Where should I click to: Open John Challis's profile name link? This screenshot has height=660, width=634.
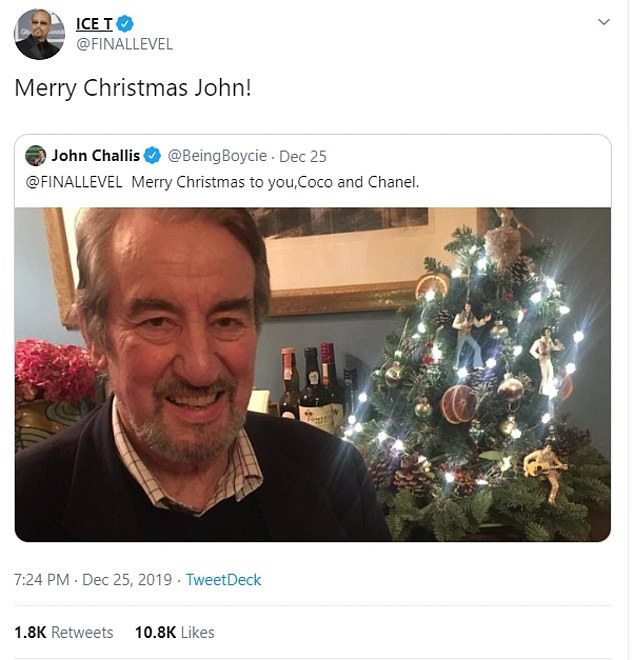(96, 156)
